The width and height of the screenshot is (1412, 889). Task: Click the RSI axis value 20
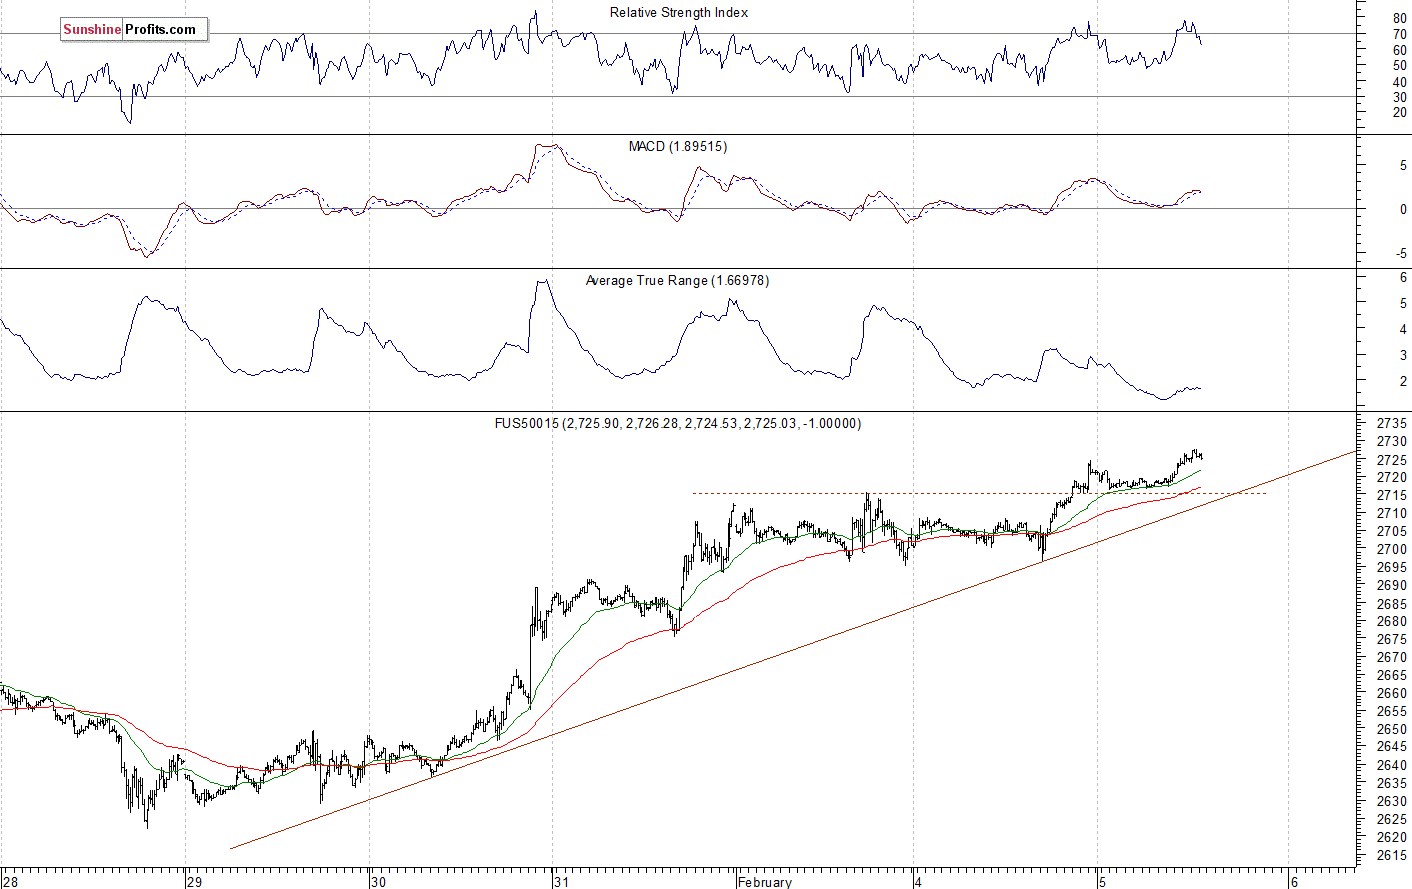tap(1399, 112)
